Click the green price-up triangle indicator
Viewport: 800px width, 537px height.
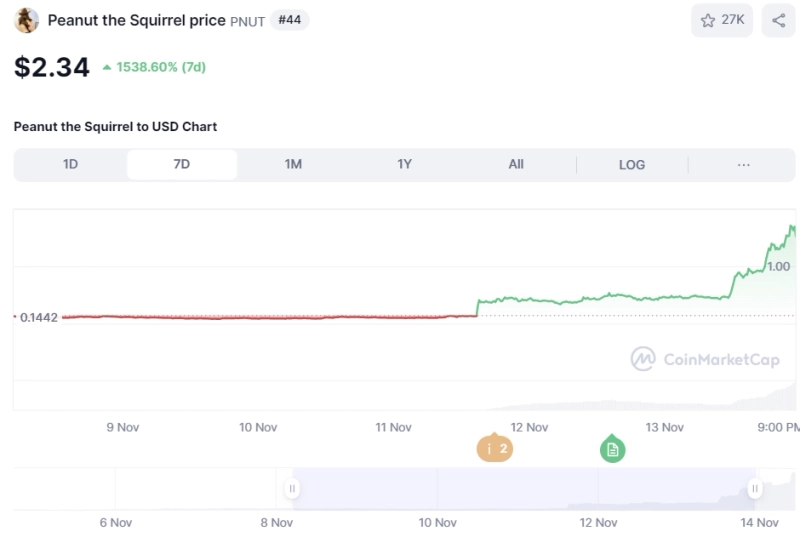coord(107,67)
